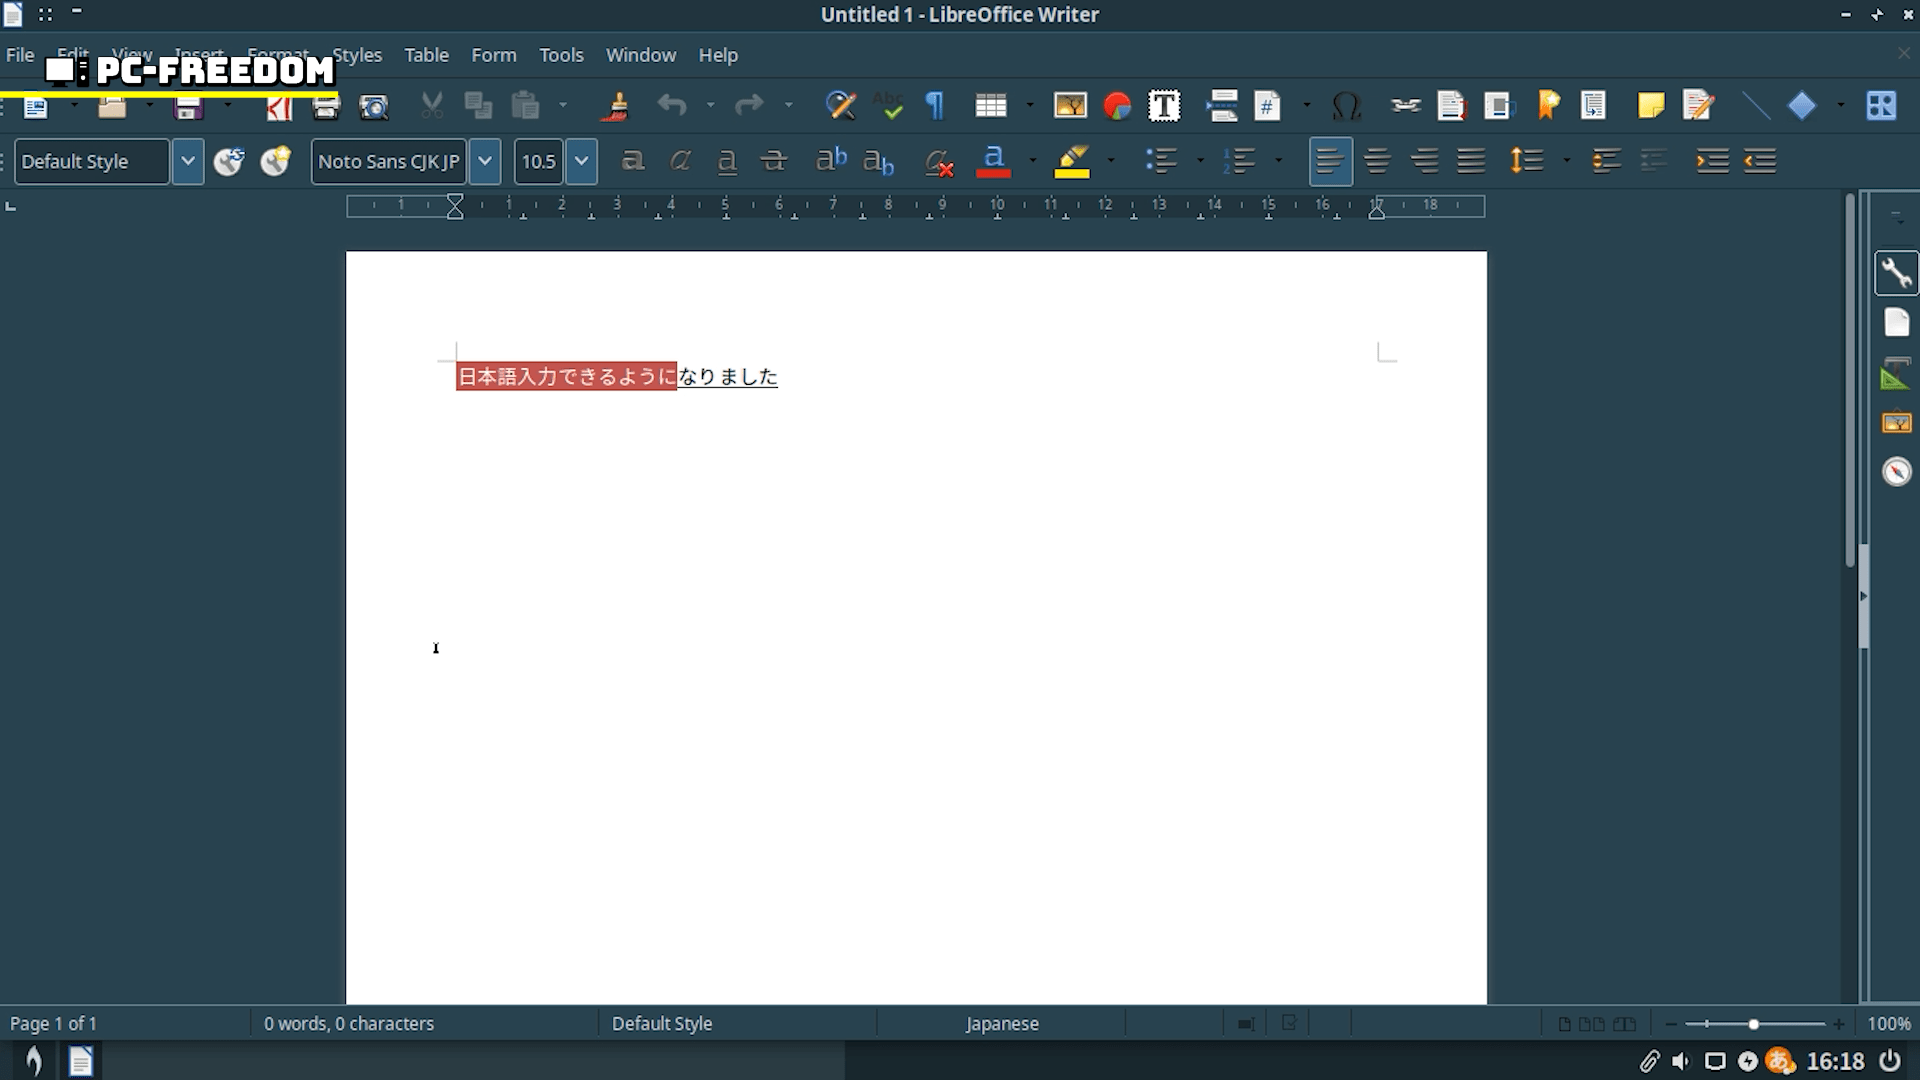This screenshot has height=1080, width=1920.
Task: Click the zoom slider handle
Action: 1753,1024
